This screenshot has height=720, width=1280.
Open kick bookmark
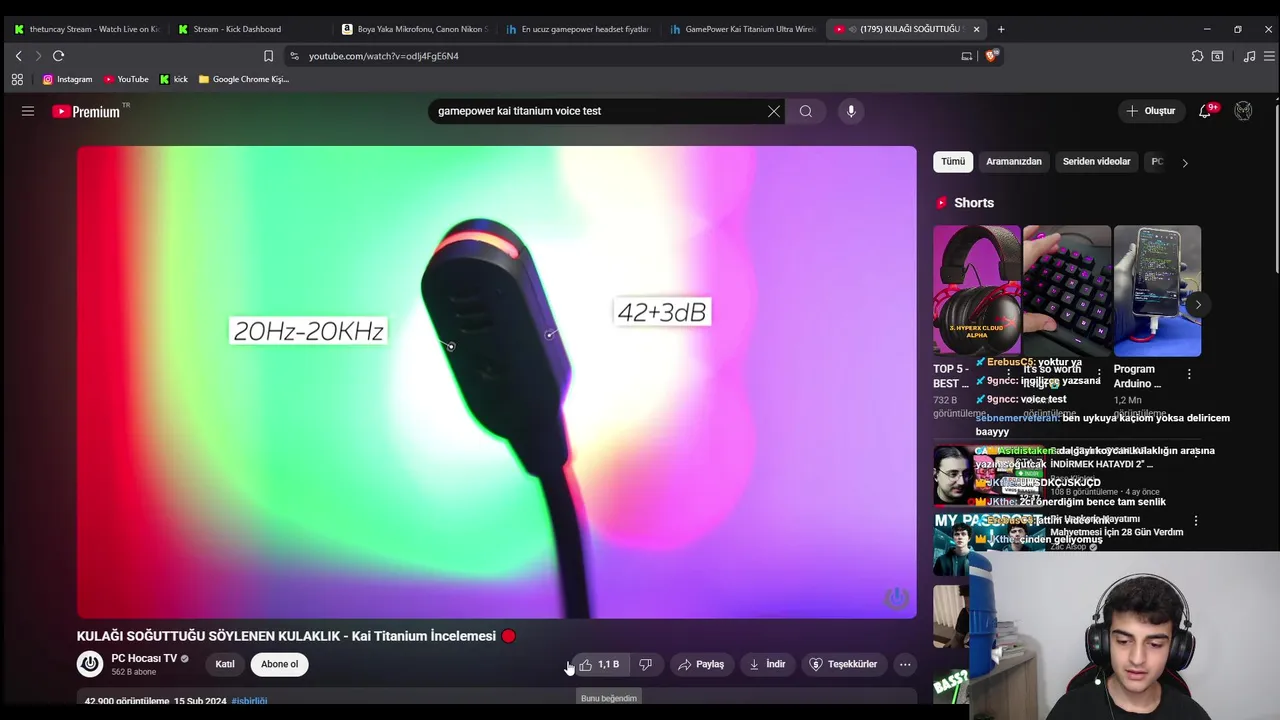coord(173,79)
